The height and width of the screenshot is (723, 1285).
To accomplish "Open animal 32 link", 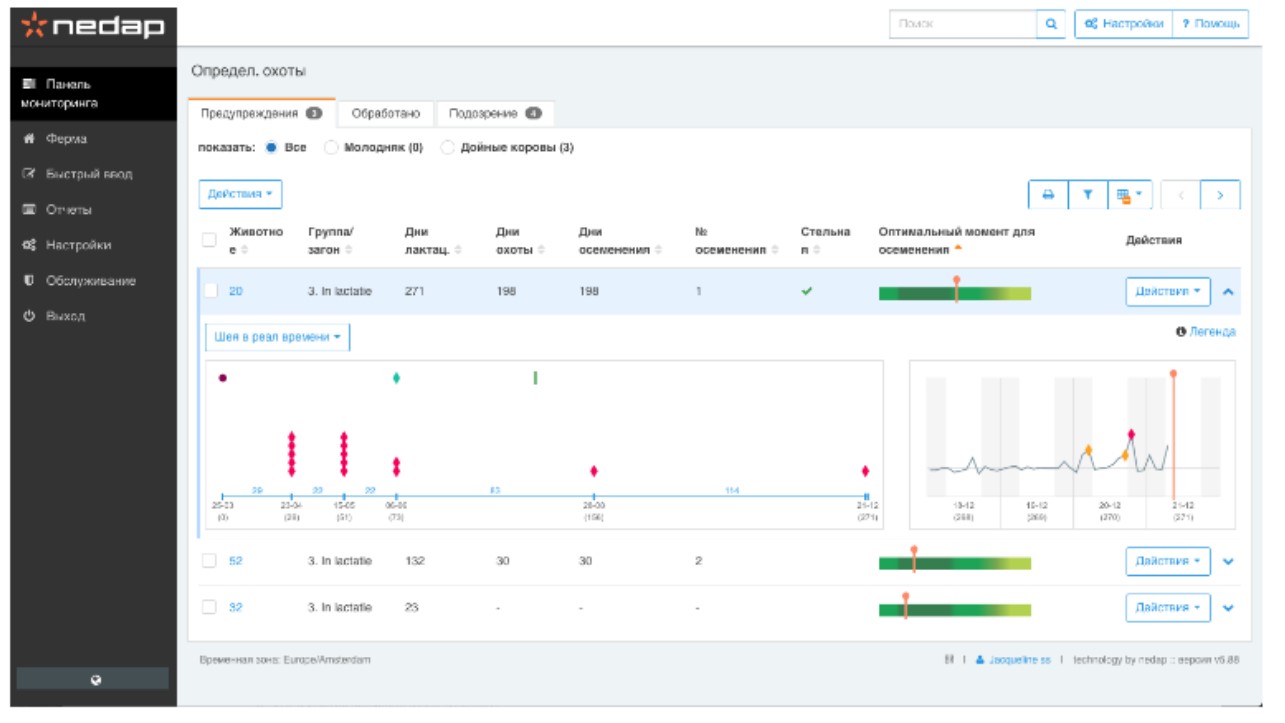I will pos(236,607).
